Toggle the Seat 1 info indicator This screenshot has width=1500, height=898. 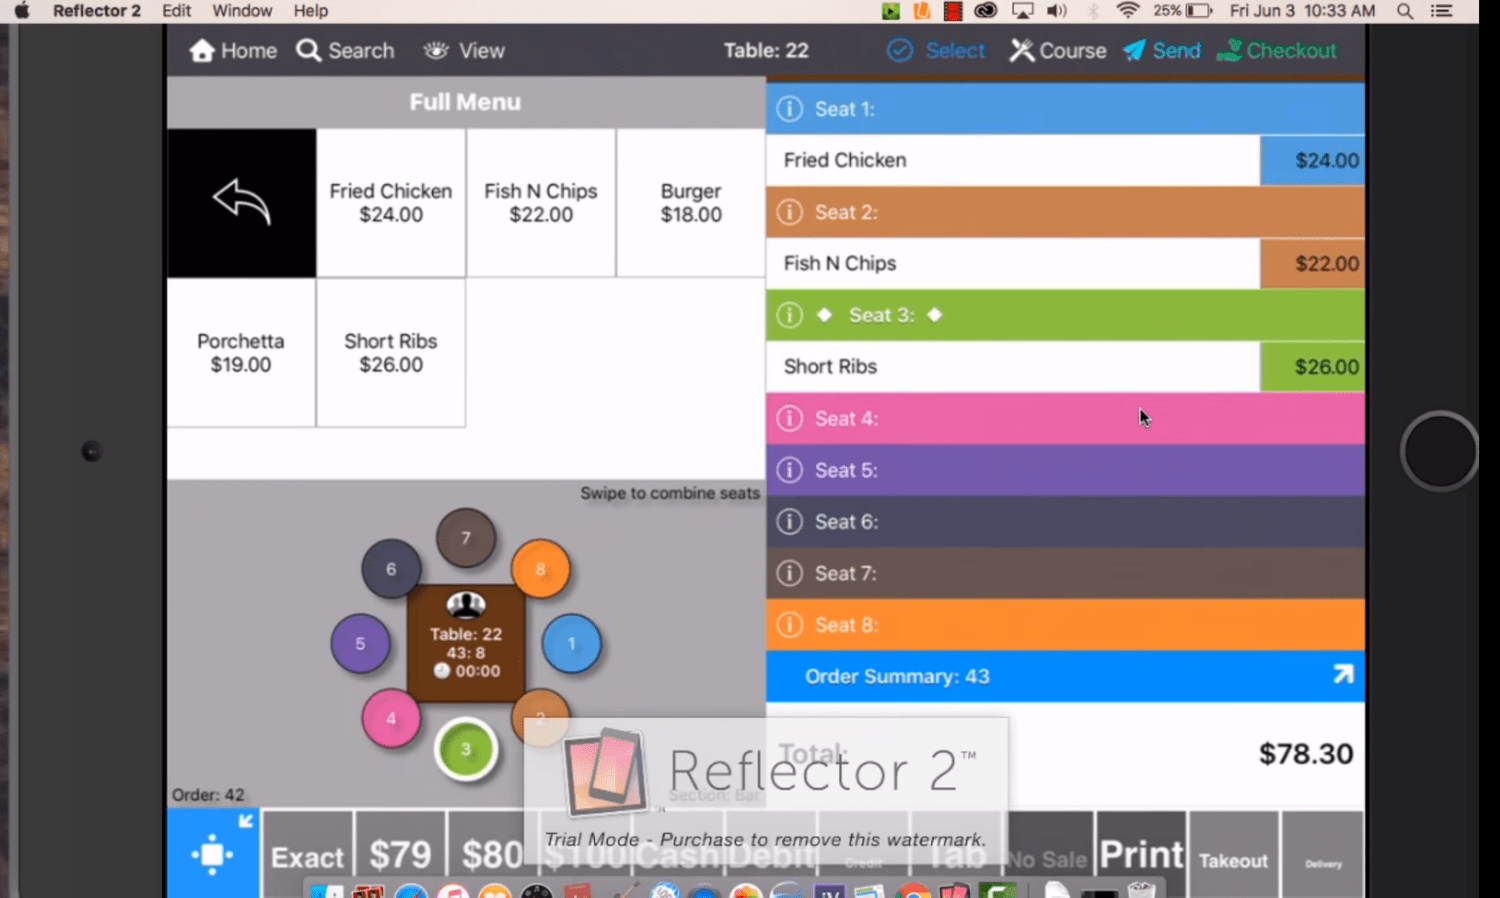tap(789, 109)
